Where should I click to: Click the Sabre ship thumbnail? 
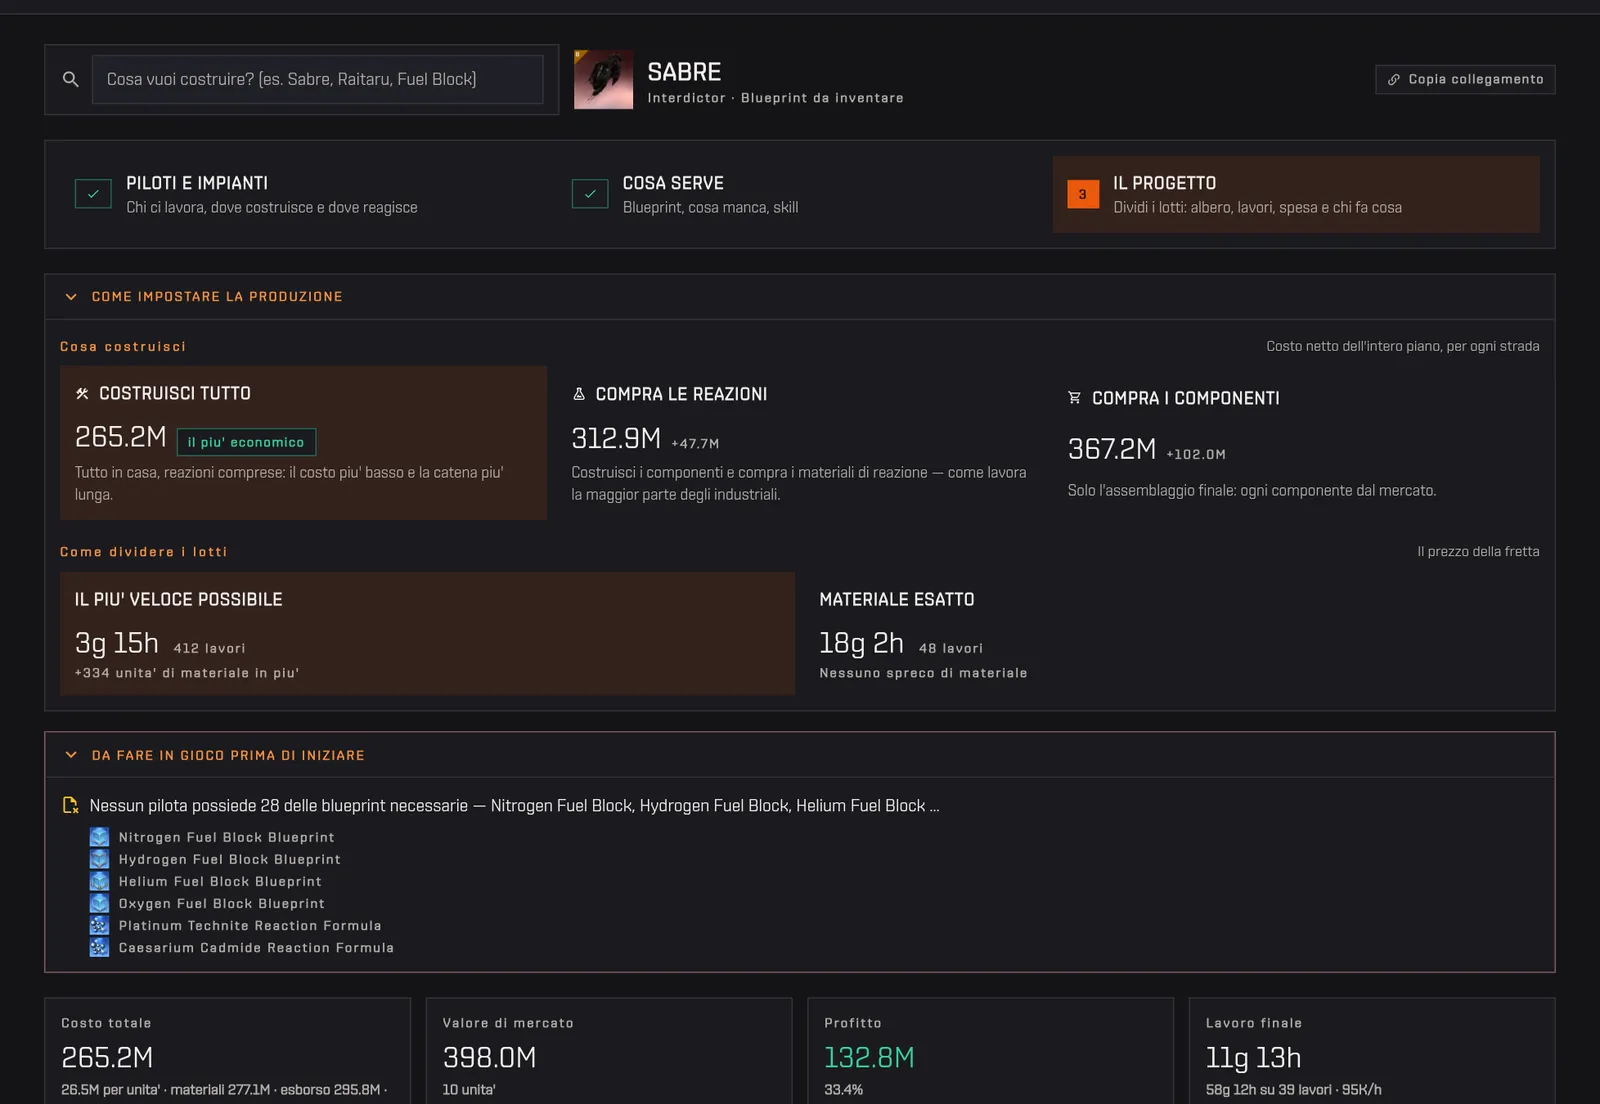point(603,79)
